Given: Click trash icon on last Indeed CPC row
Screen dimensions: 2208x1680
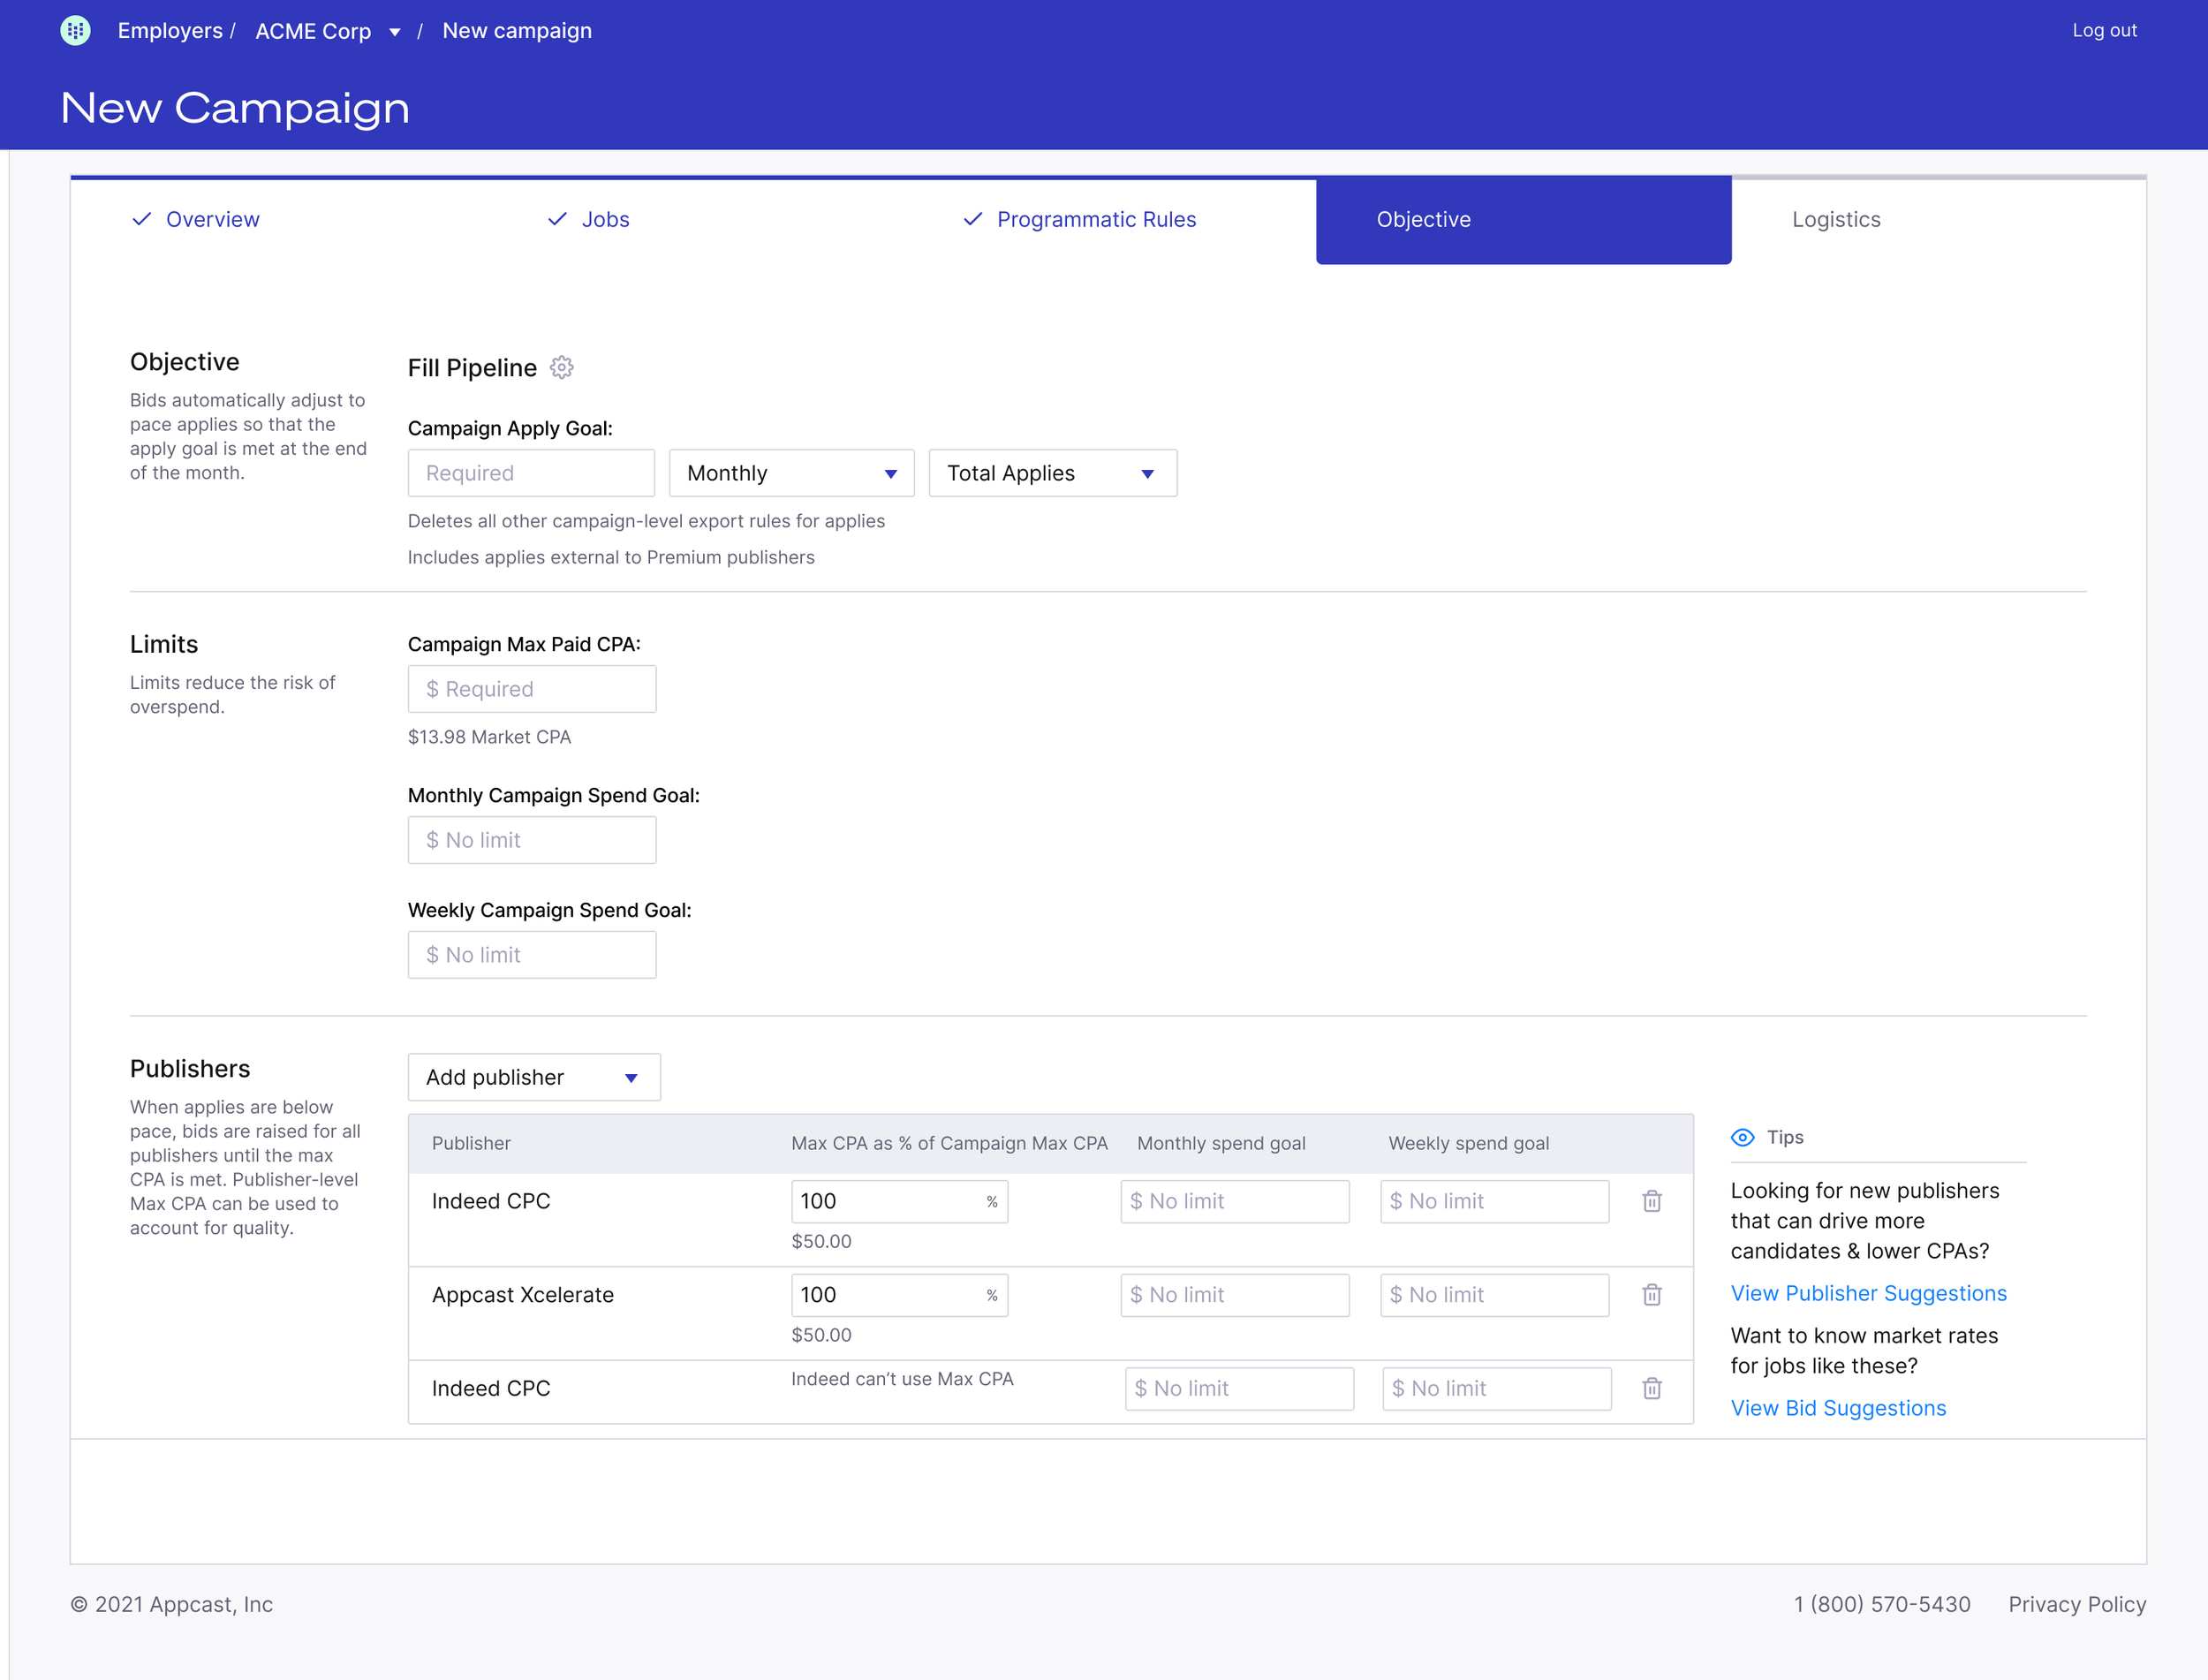Looking at the screenshot, I should [1651, 1388].
